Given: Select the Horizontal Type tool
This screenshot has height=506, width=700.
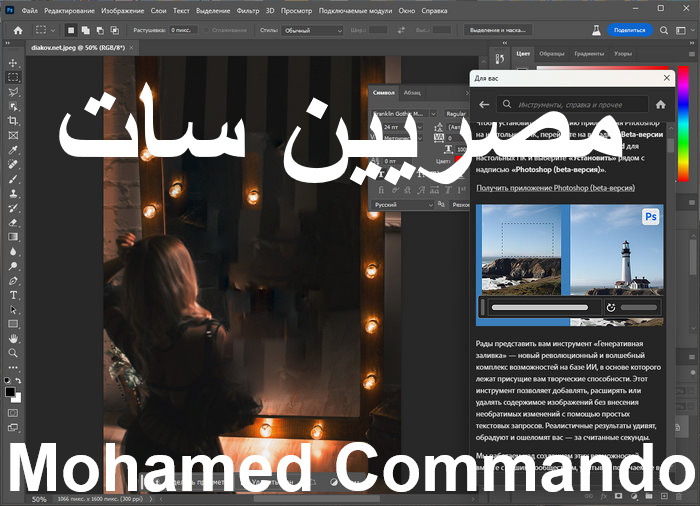Looking at the screenshot, I should coord(13,295).
